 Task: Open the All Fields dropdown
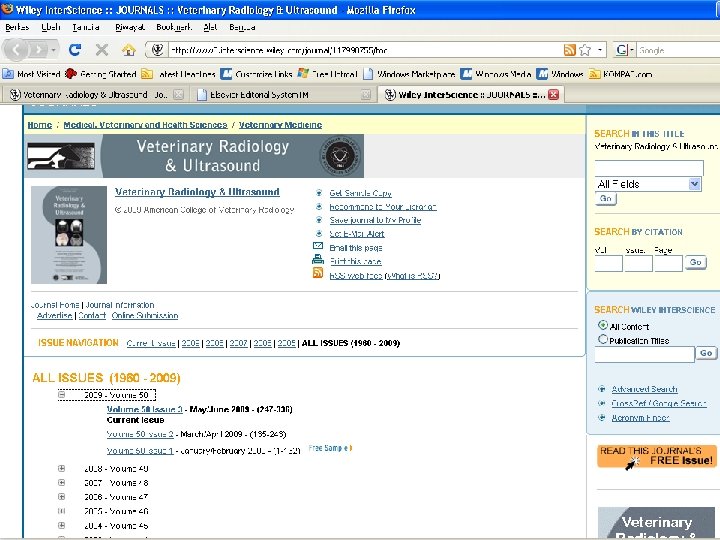pyautogui.click(x=694, y=184)
